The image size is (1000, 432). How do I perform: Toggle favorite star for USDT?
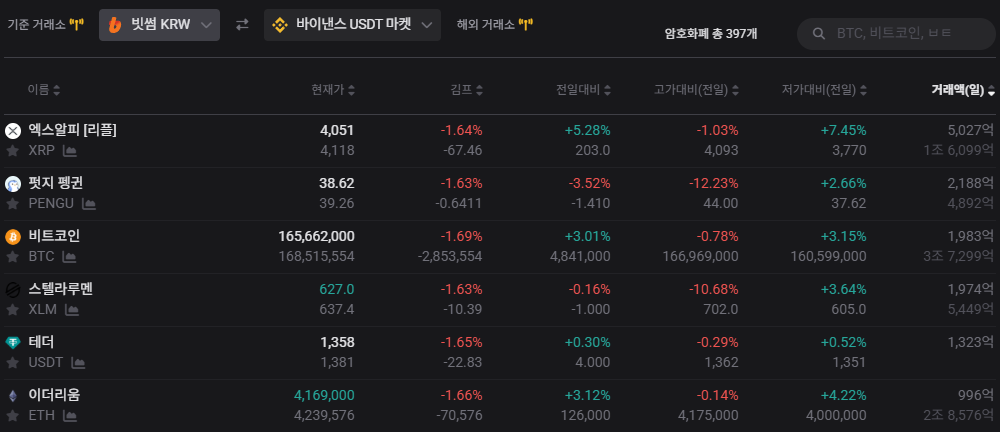[11, 363]
